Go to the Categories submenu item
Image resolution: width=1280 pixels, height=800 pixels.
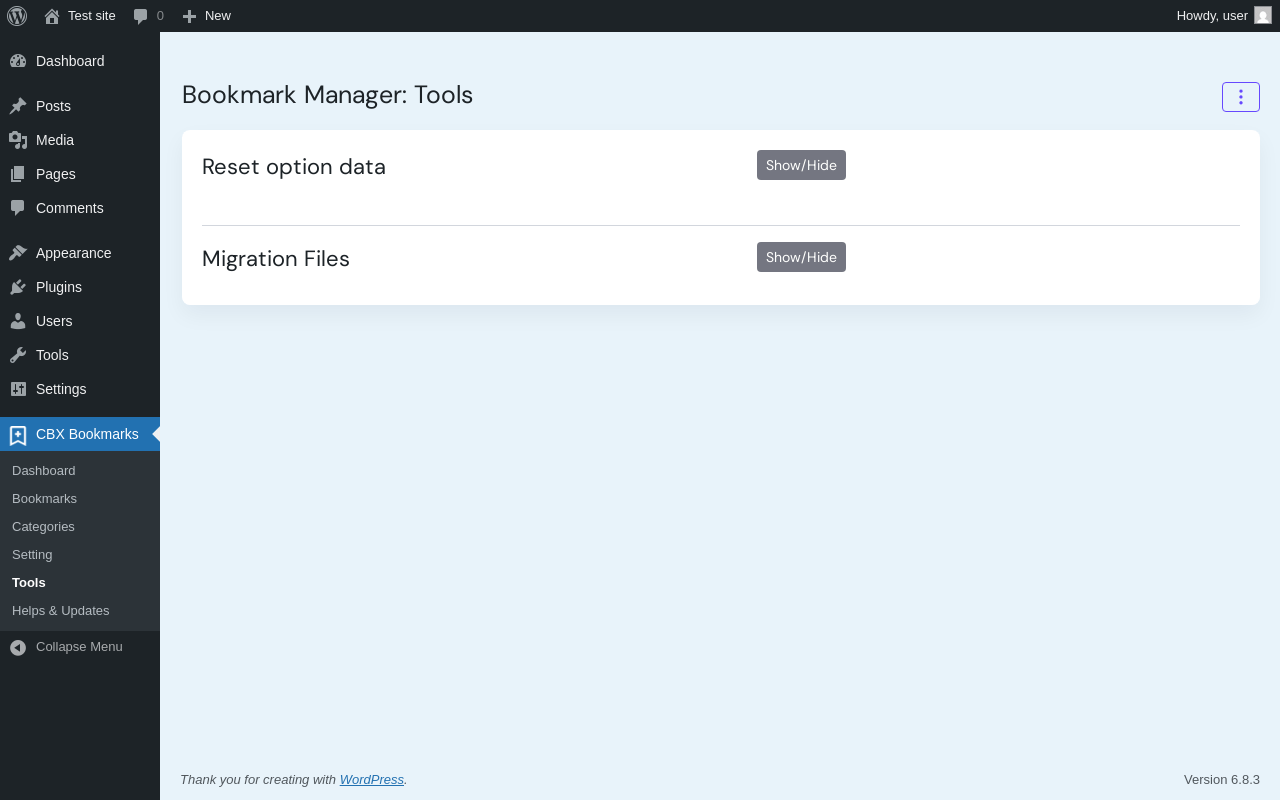pos(43,527)
